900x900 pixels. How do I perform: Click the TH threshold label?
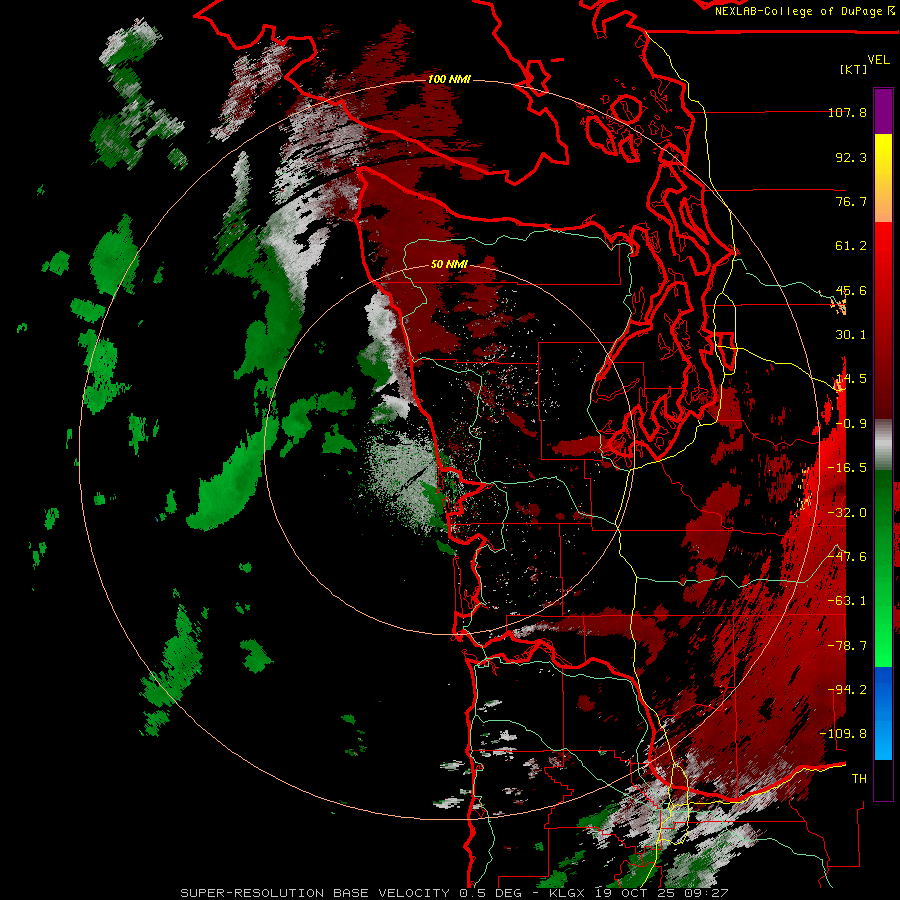(859, 779)
